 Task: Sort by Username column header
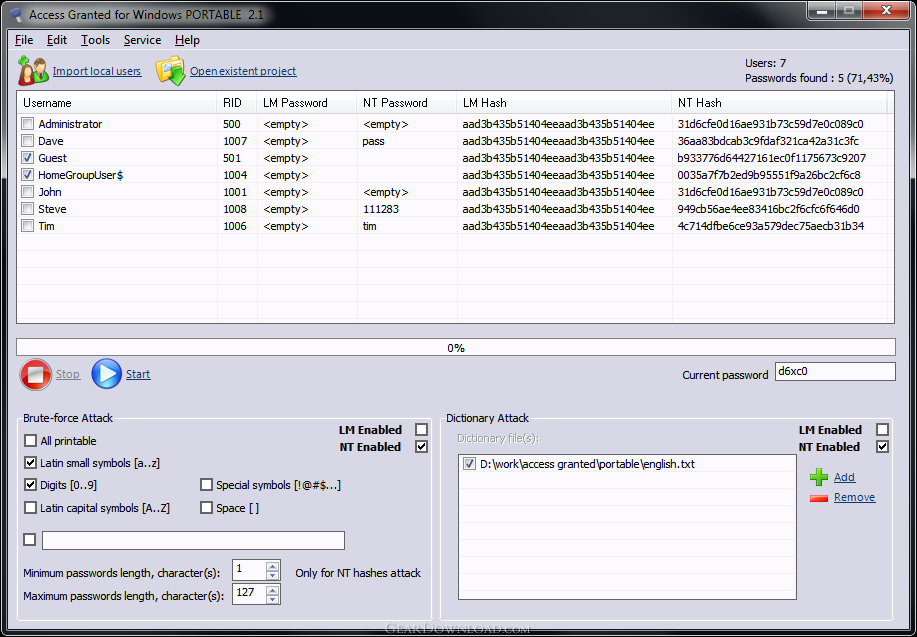coord(116,103)
